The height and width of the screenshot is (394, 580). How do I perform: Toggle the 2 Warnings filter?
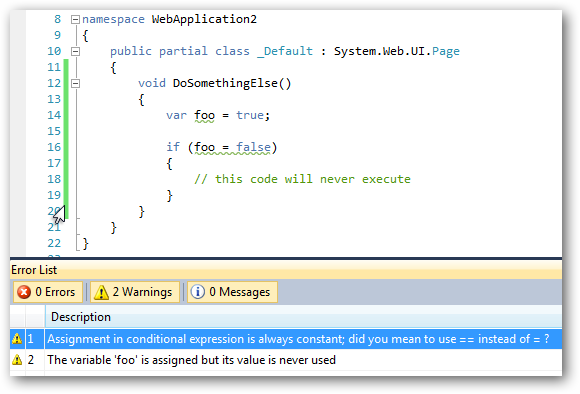click(135, 292)
